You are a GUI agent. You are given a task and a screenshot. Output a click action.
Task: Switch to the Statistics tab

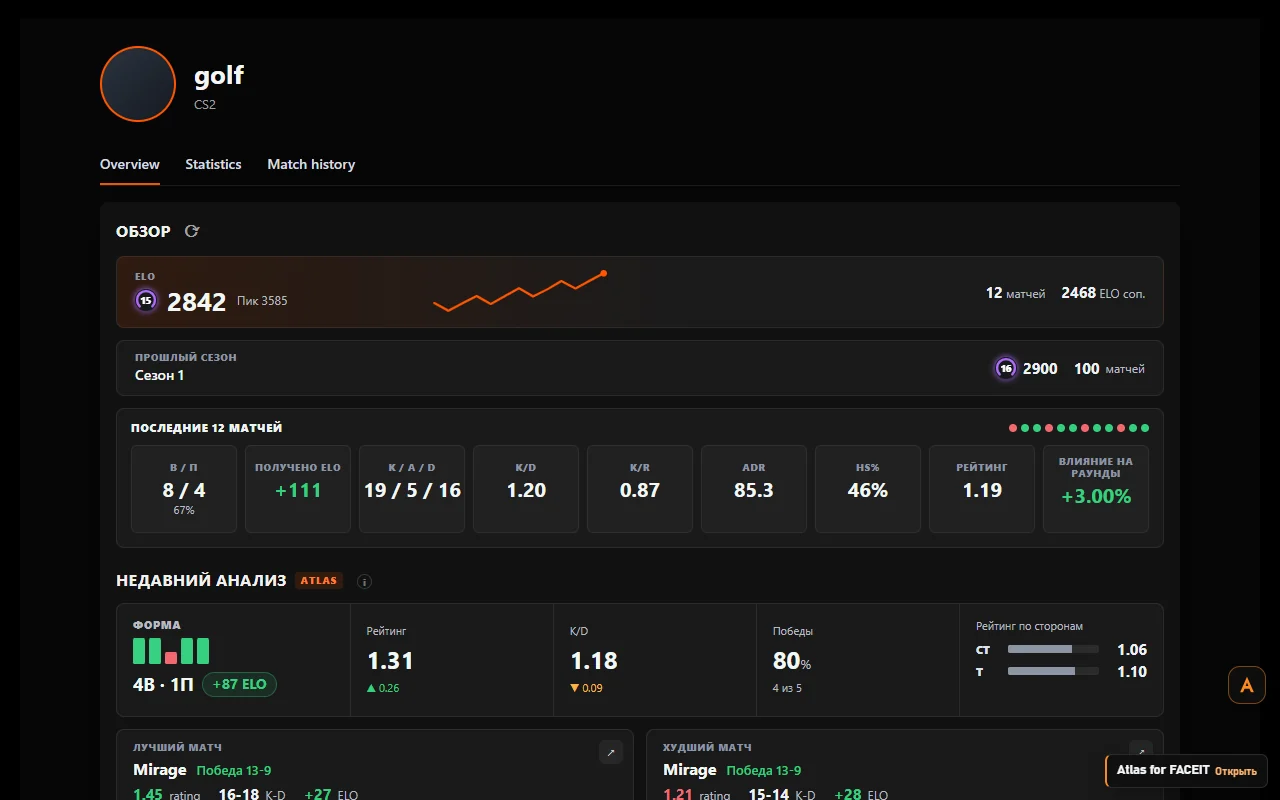(213, 164)
